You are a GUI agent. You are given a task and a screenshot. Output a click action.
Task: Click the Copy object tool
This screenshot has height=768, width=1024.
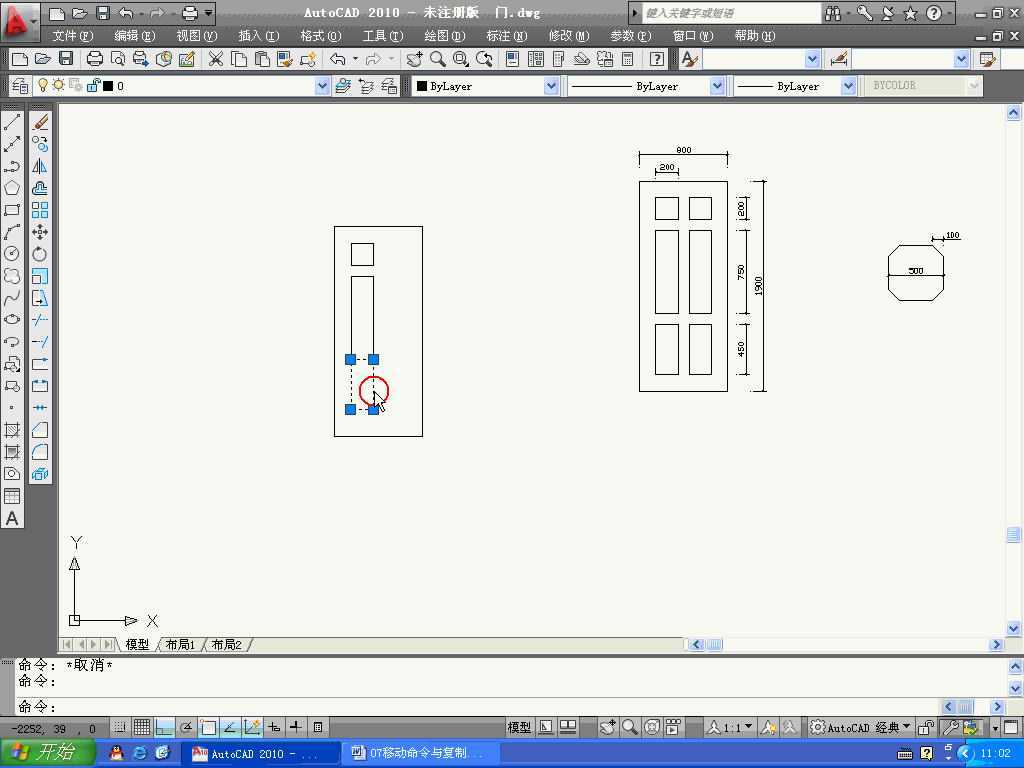40,144
